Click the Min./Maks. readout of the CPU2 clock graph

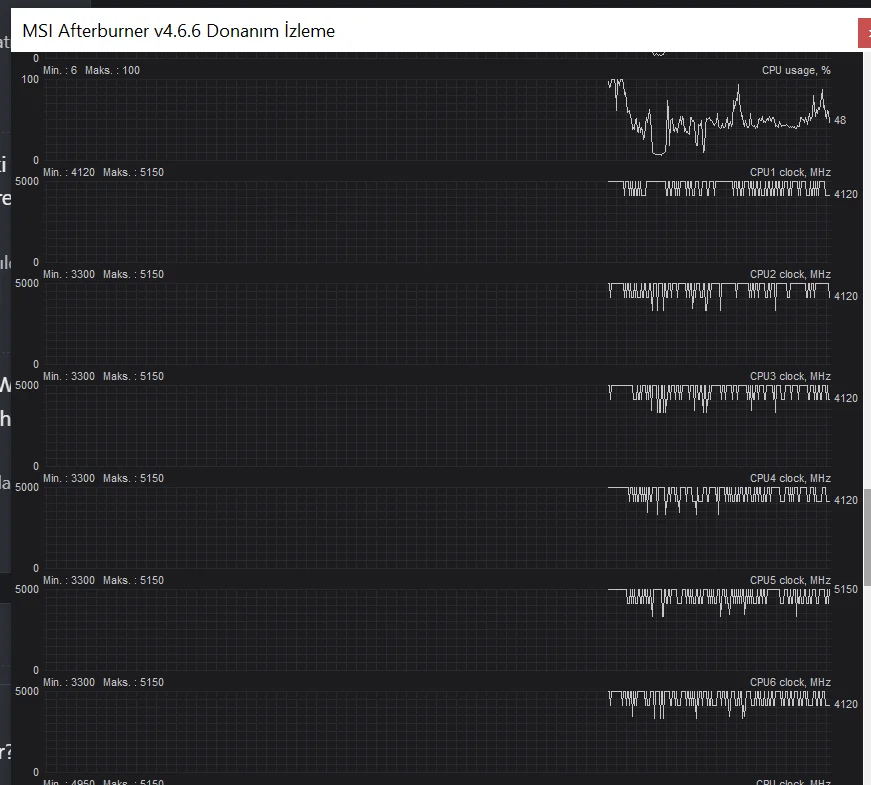(x=103, y=274)
